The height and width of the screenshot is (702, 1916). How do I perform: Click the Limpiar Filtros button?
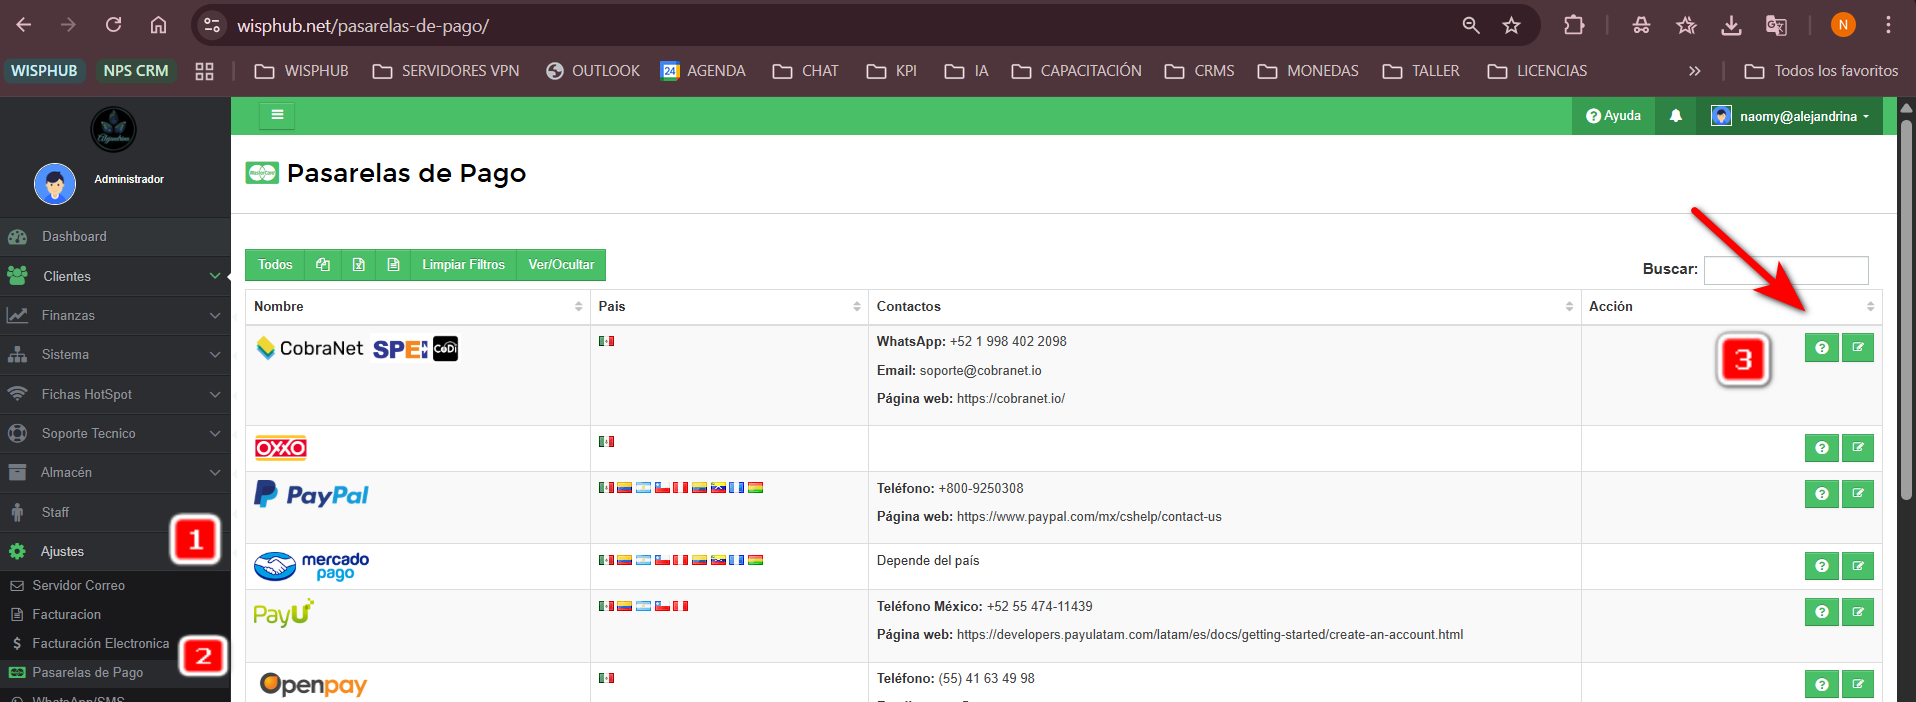point(463,265)
